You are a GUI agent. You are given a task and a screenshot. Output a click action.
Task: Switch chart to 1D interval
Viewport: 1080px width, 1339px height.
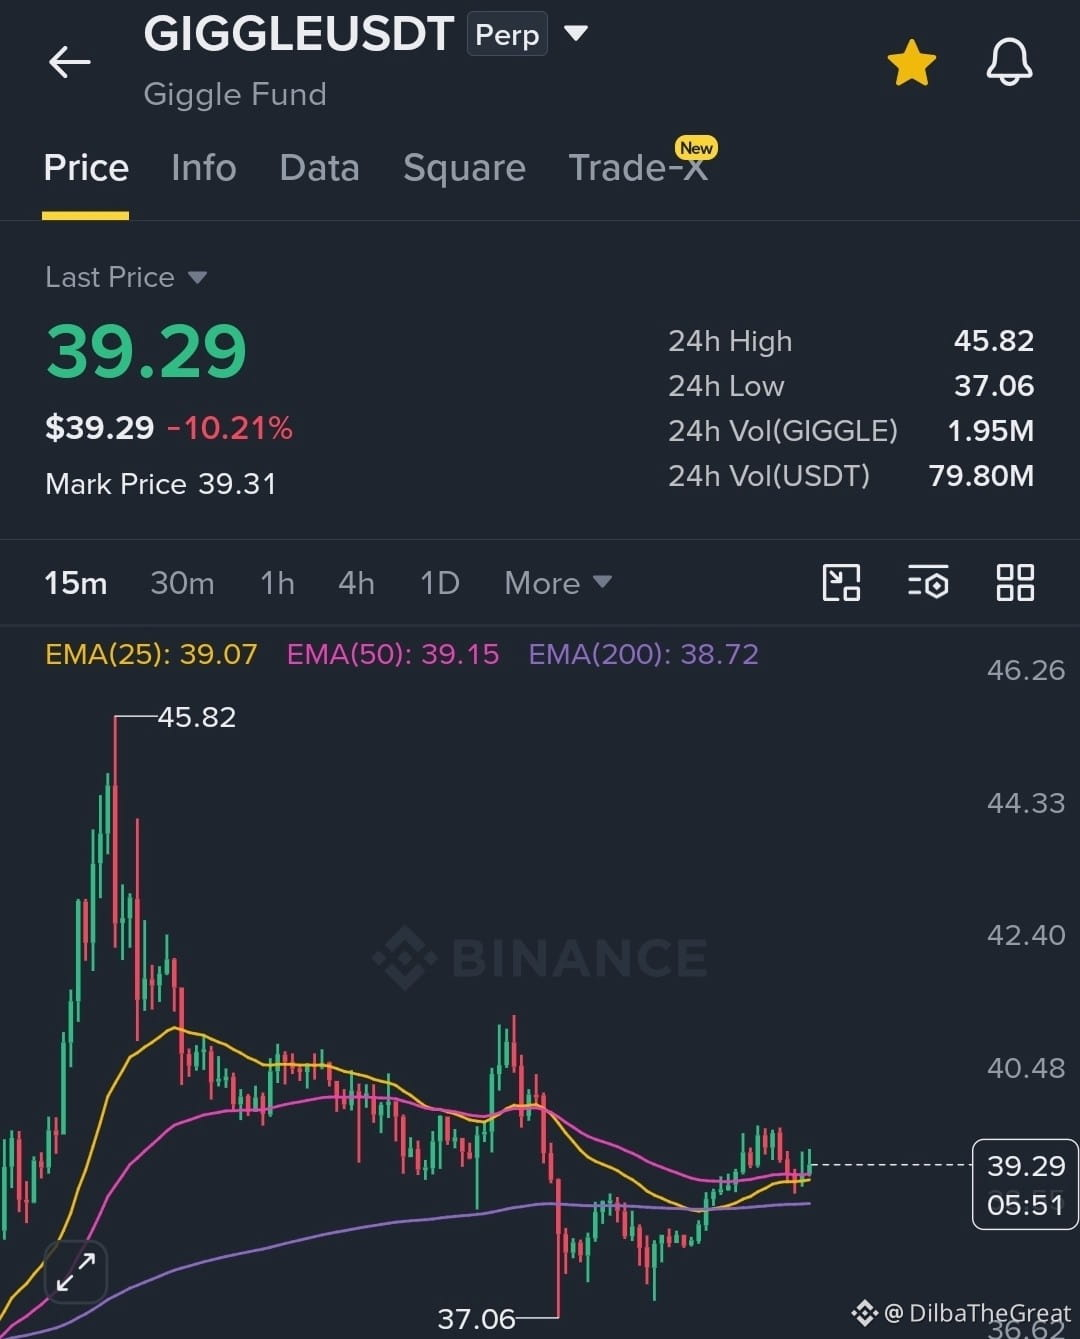point(440,583)
